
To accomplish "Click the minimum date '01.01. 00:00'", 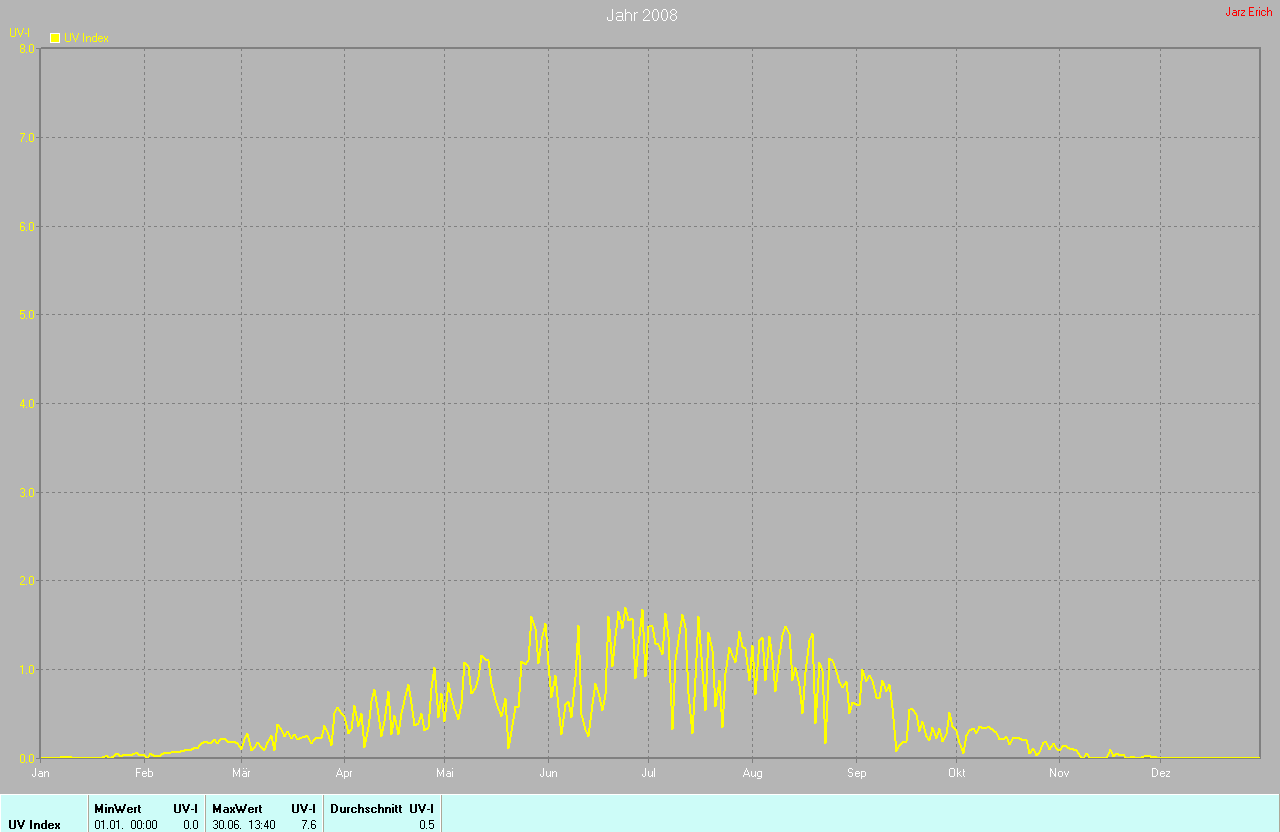I will [x=125, y=825].
